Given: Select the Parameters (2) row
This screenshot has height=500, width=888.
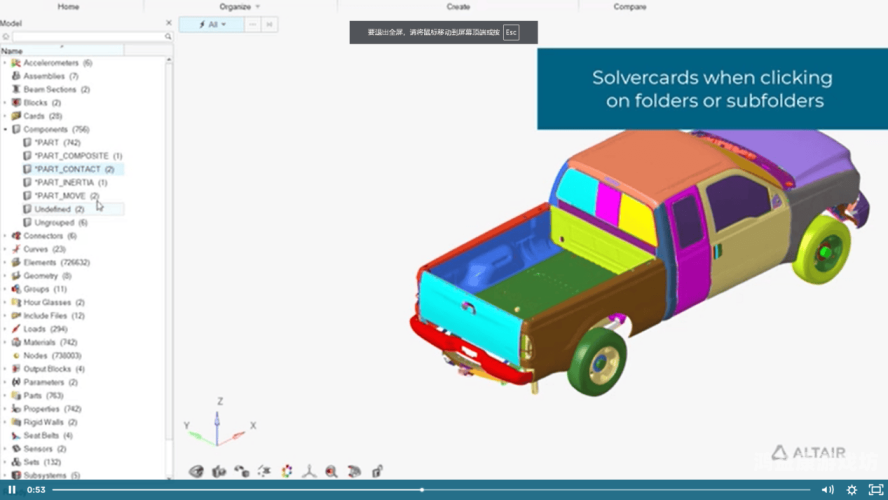Looking at the screenshot, I should 44,382.
